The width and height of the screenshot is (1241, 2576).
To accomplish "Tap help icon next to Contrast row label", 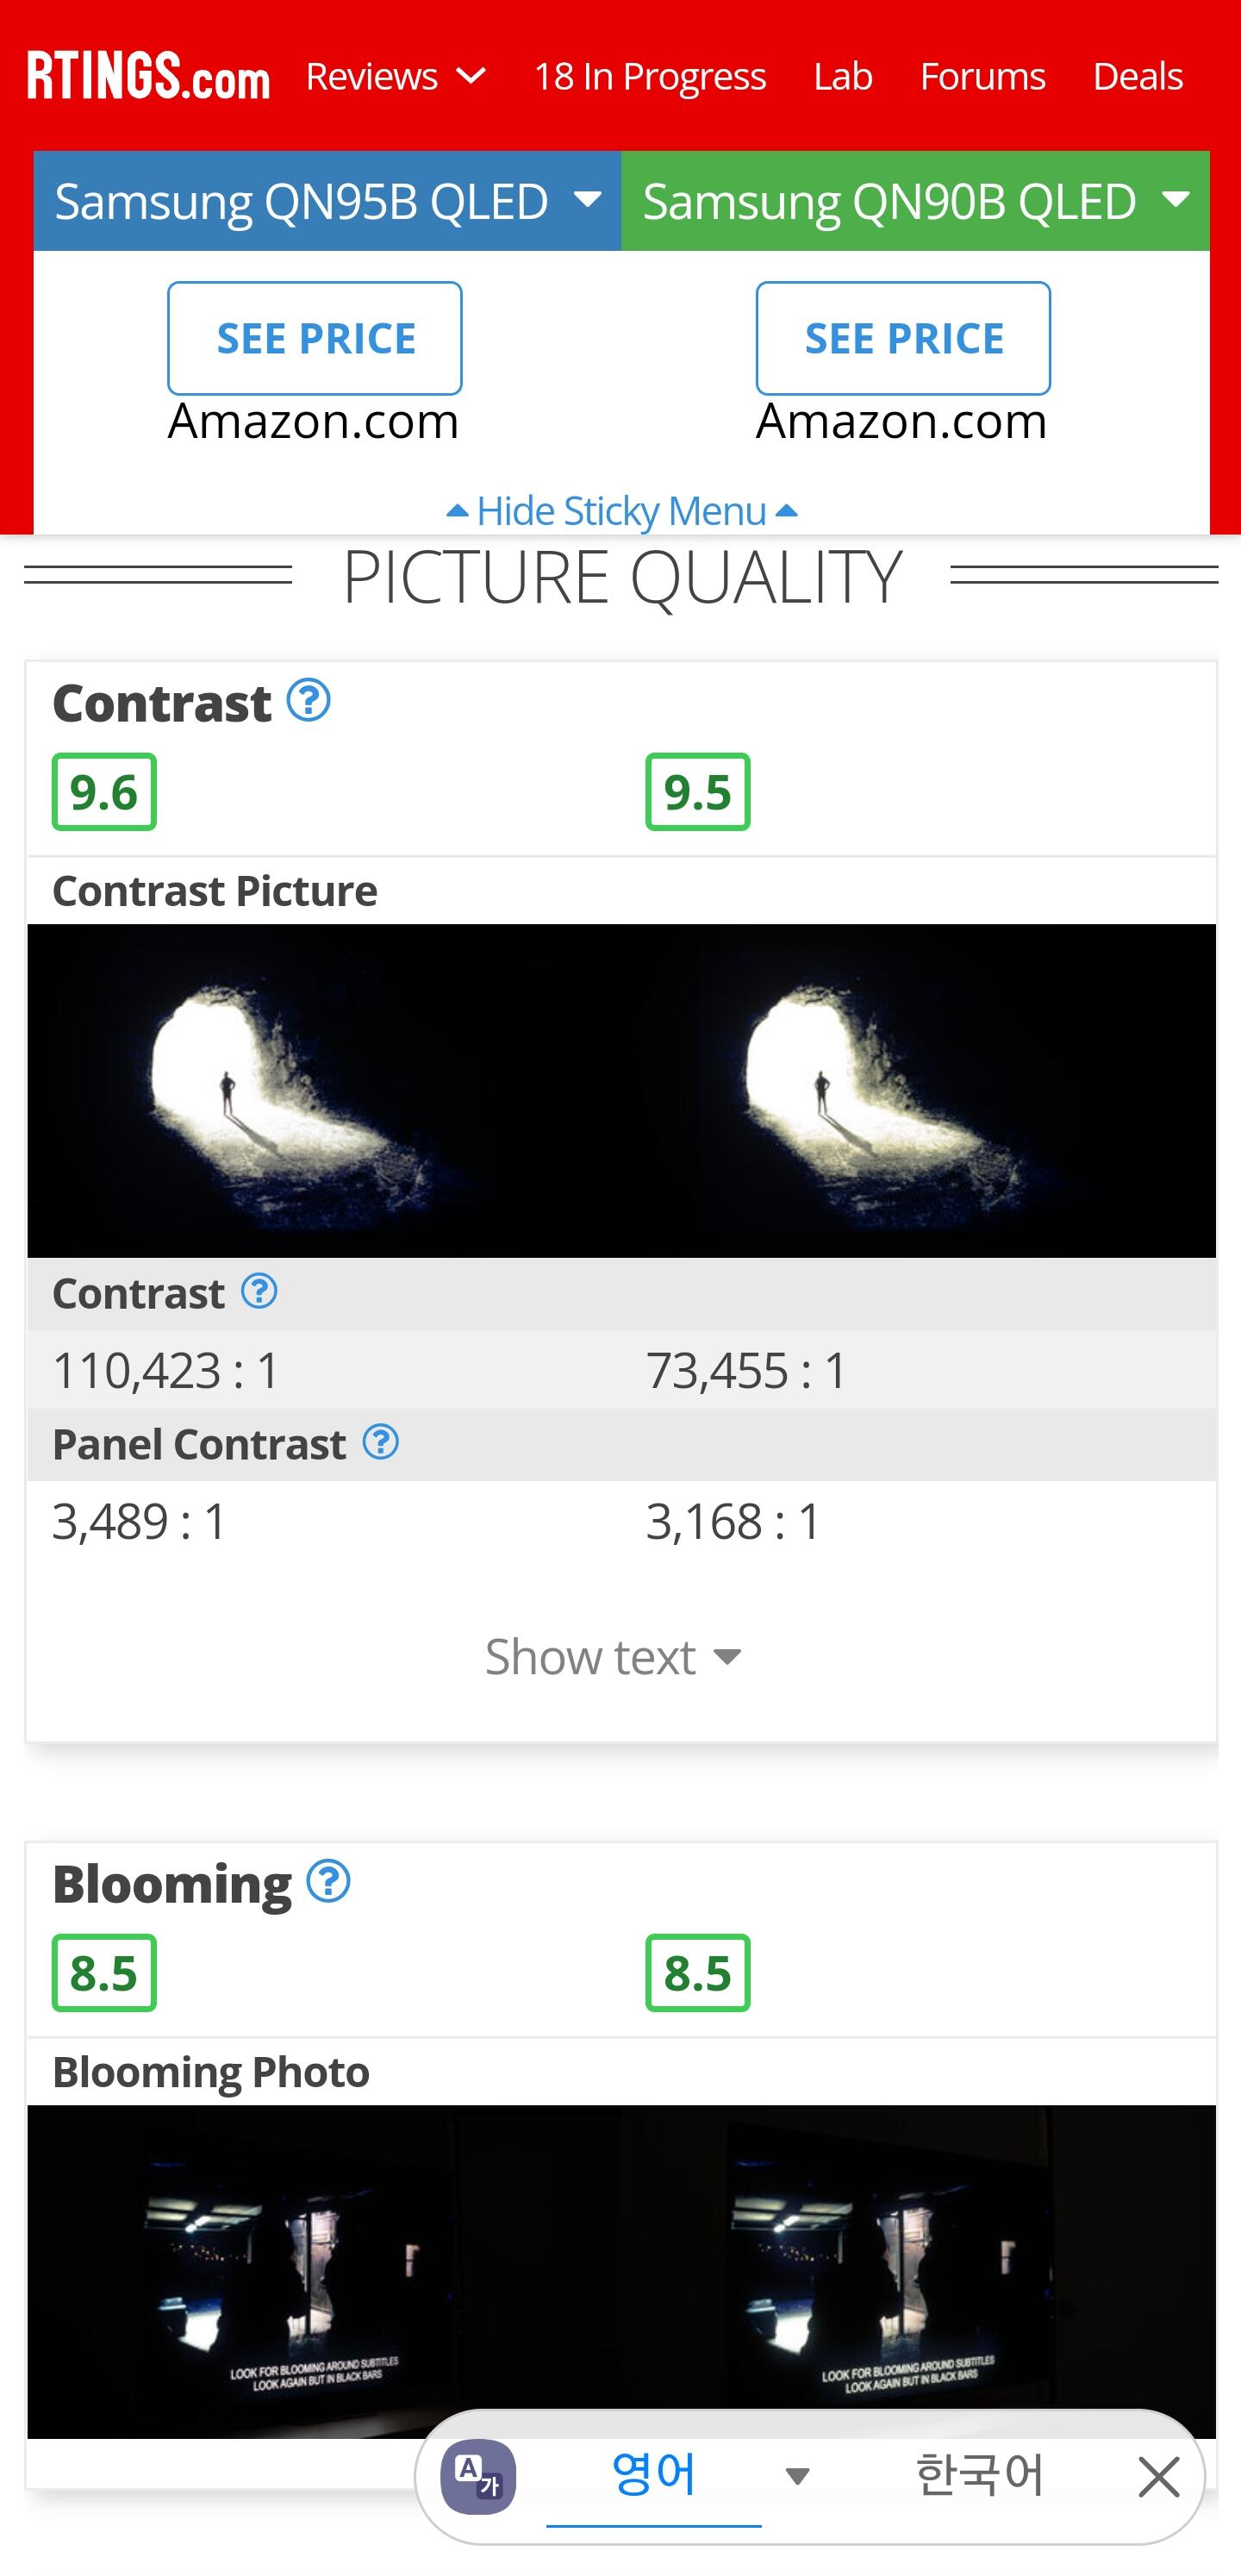I will click(259, 1292).
